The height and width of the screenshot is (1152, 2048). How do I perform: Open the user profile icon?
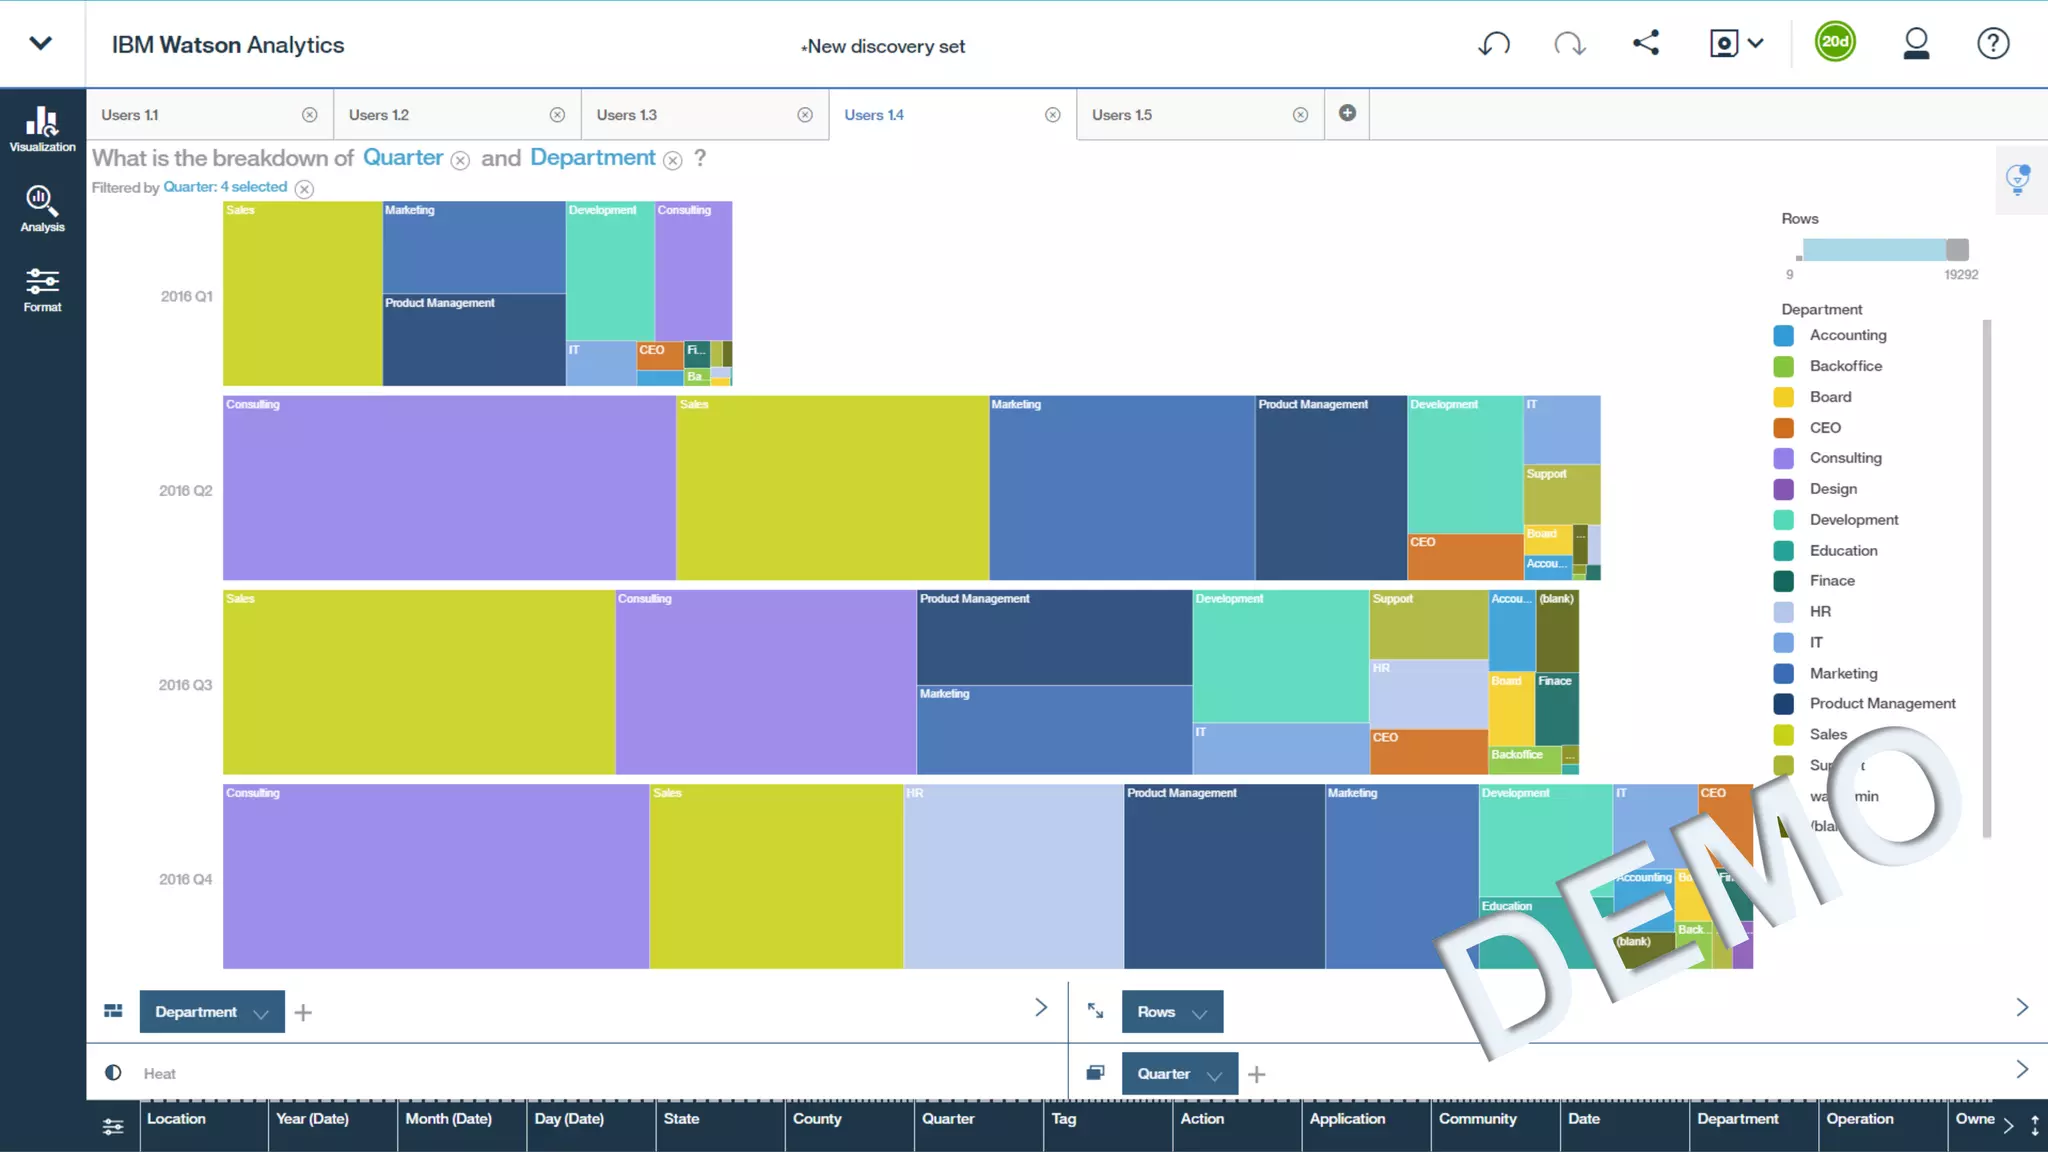(1916, 44)
